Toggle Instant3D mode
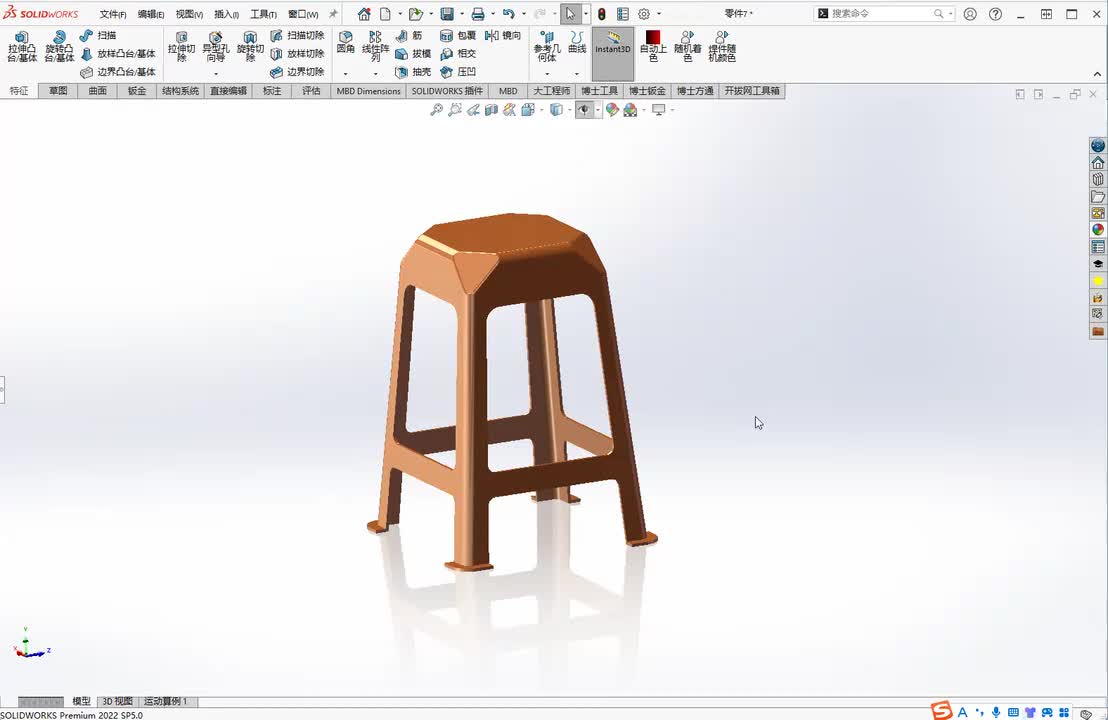 pos(613,54)
